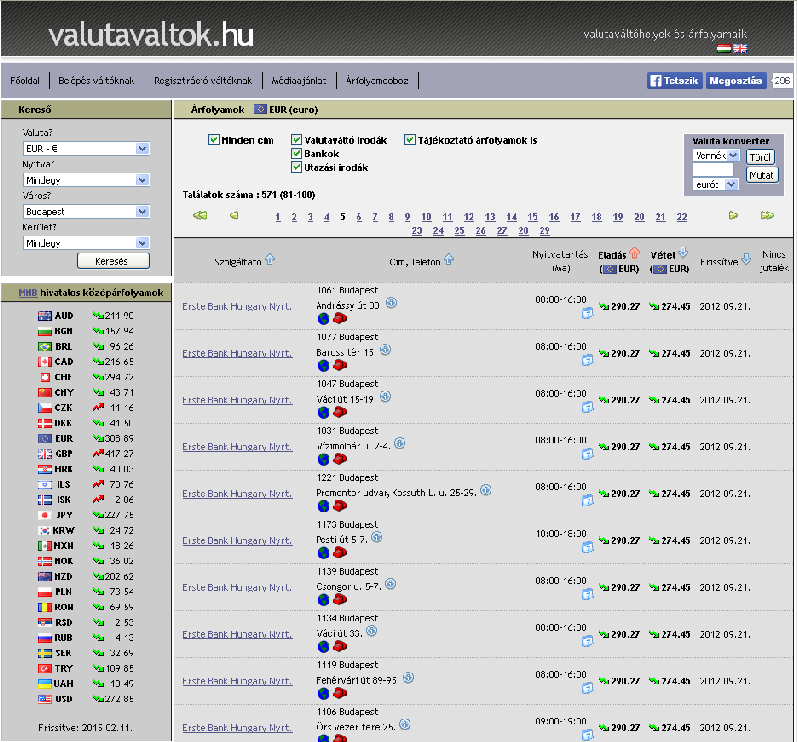797x742 pixels.
Task: Click the Töröl button in converter
Action: pos(760,157)
